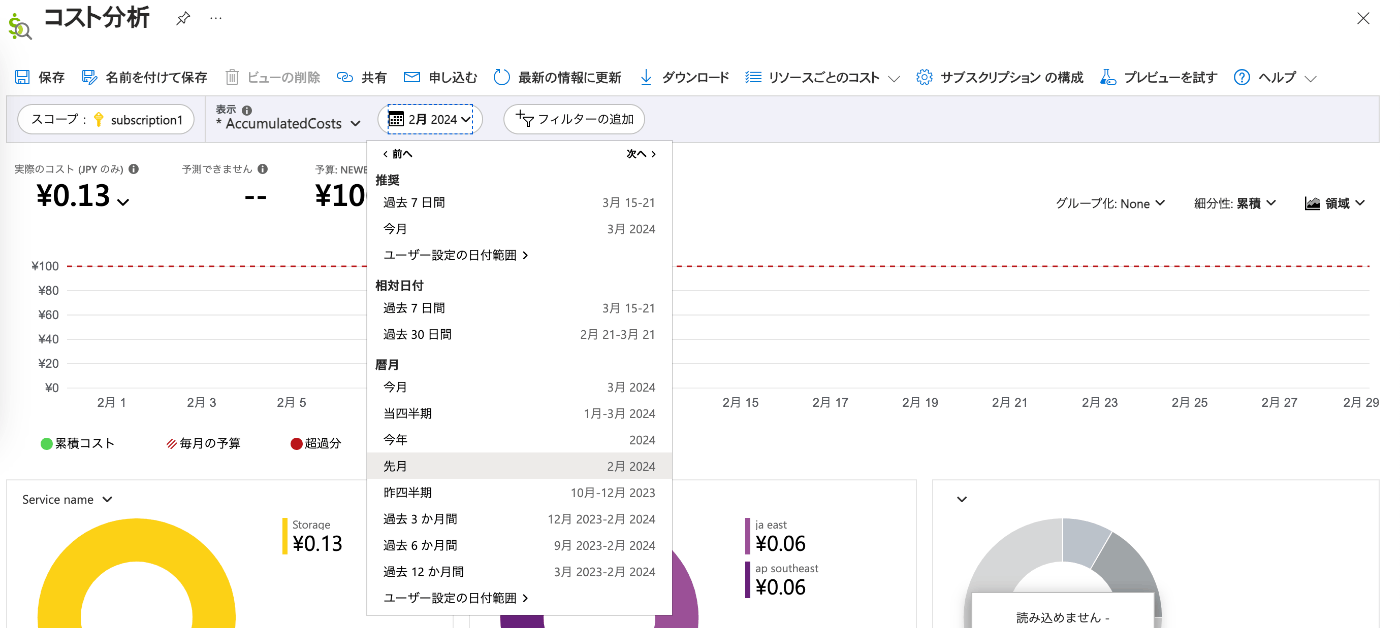
Task: Click 共有 link icon button
Action: [362, 77]
